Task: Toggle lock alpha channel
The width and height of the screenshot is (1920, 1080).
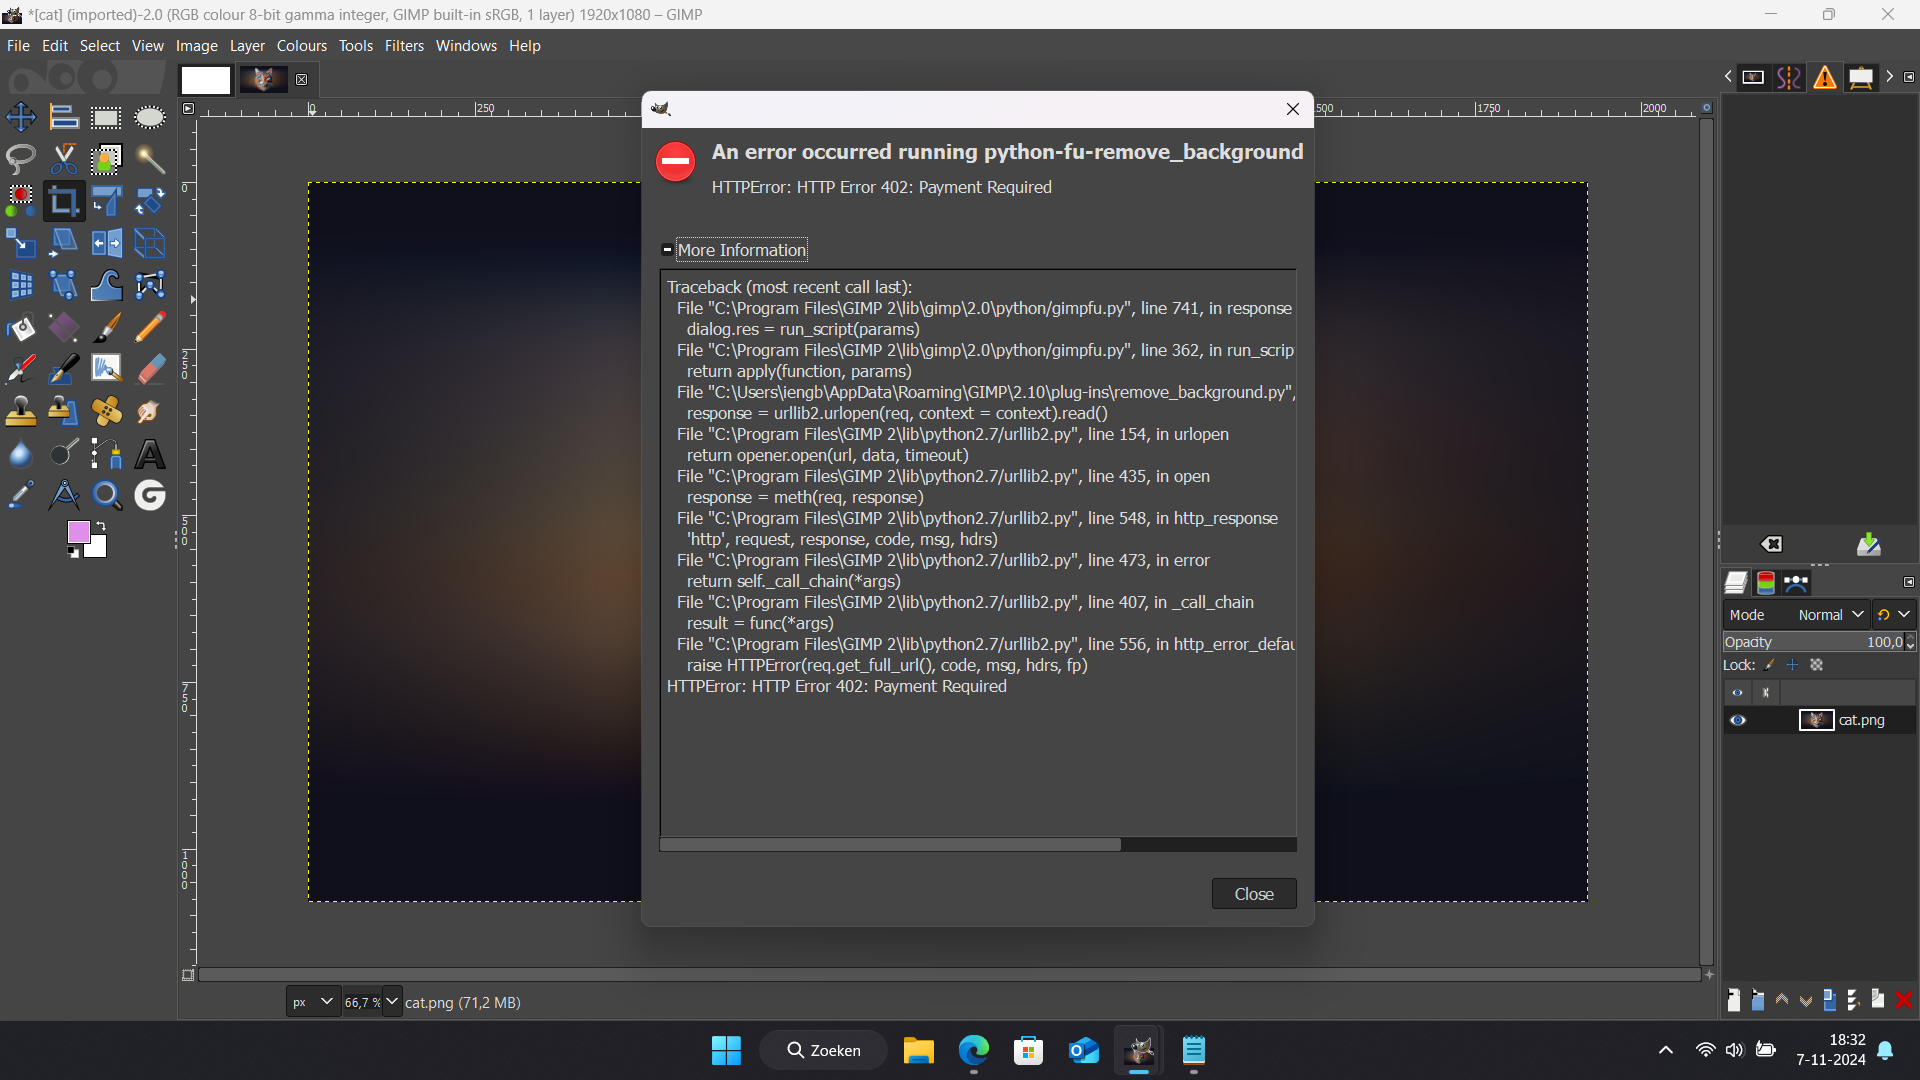Action: pos(1817,665)
